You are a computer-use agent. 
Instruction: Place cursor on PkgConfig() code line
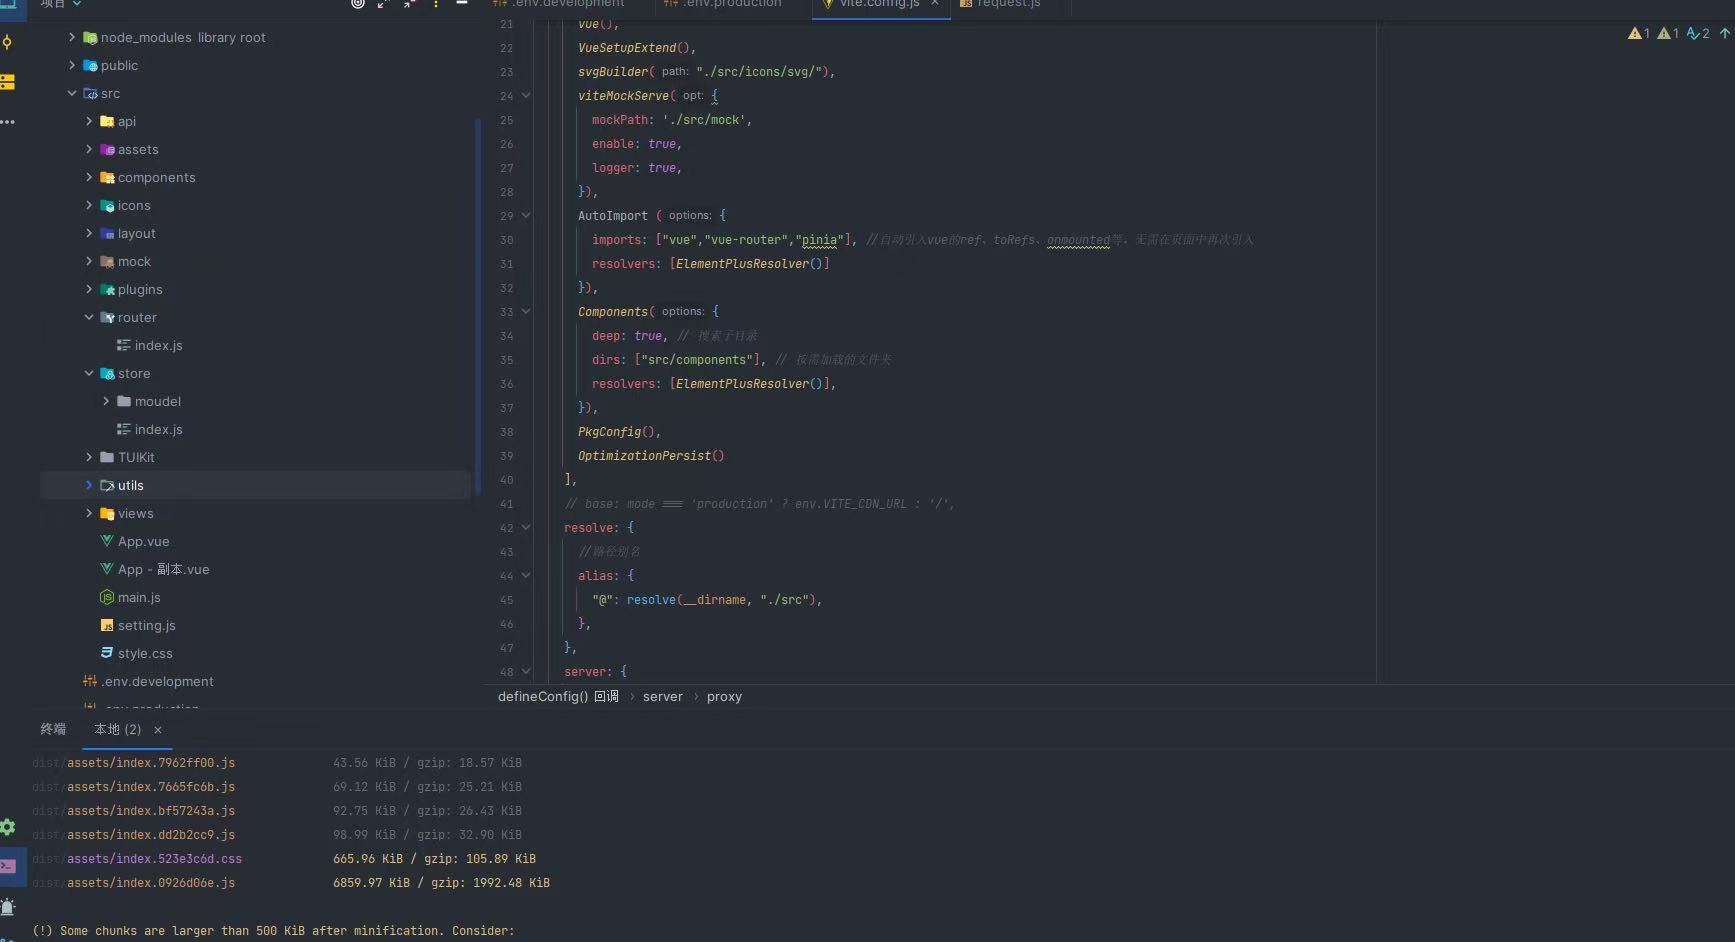pyautogui.click(x=619, y=432)
